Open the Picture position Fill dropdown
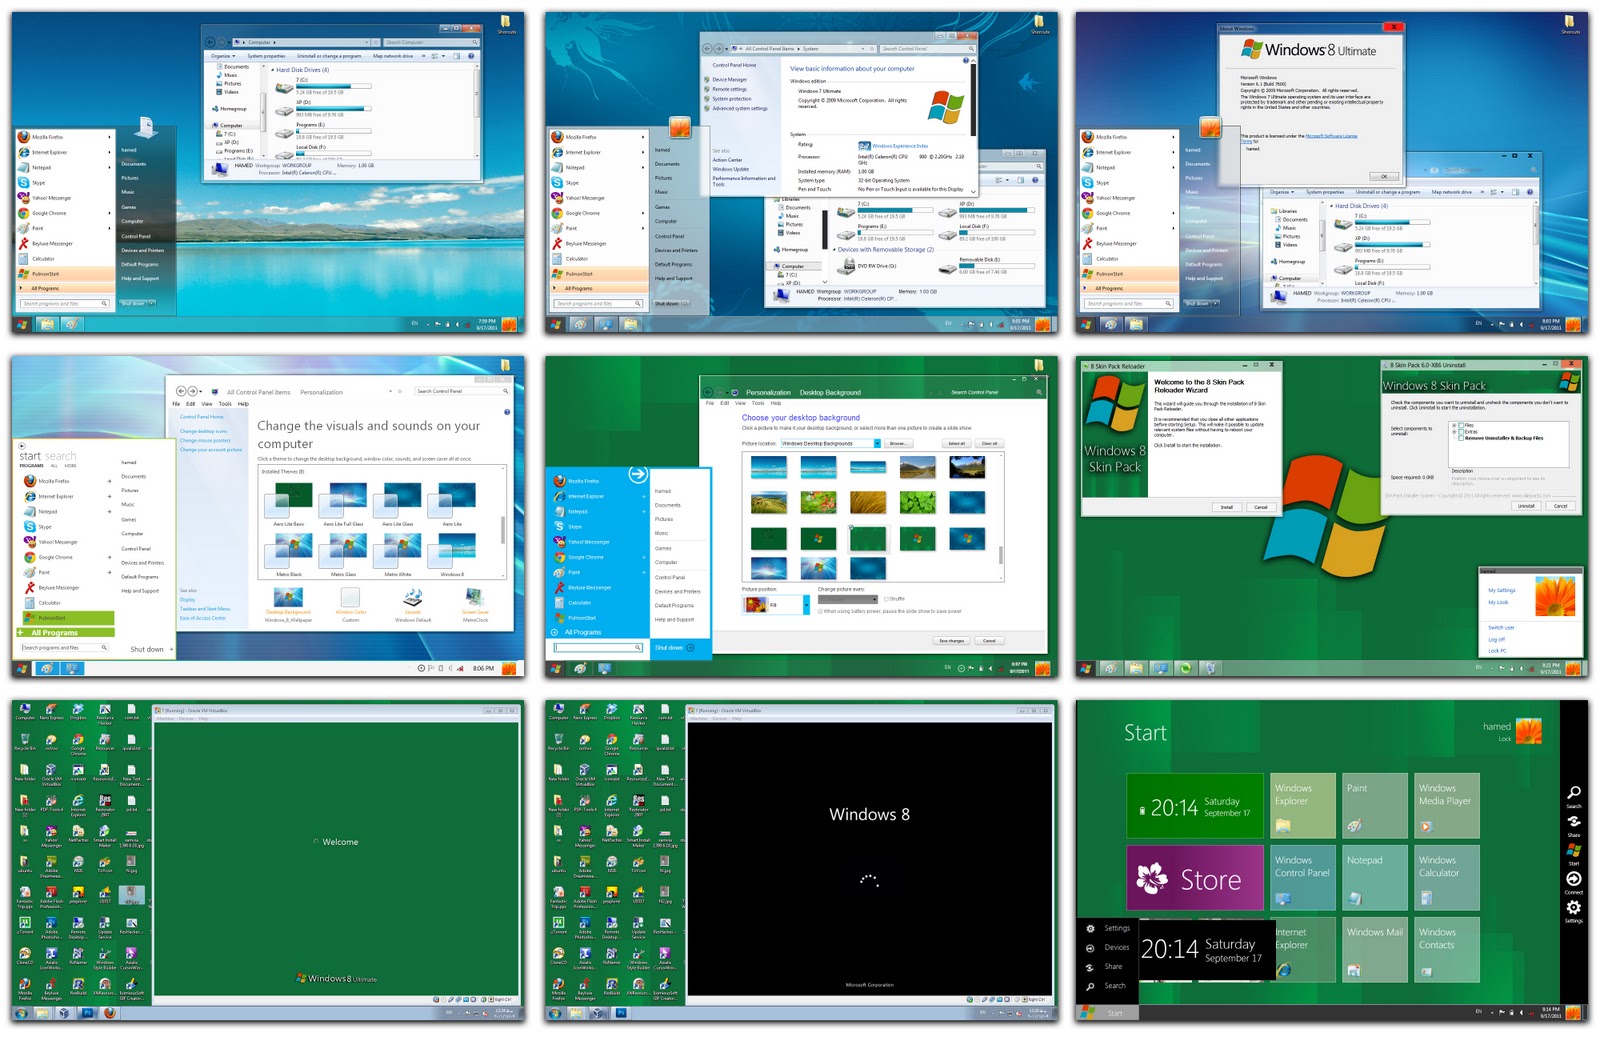The height and width of the screenshot is (1049, 1600). (805, 605)
